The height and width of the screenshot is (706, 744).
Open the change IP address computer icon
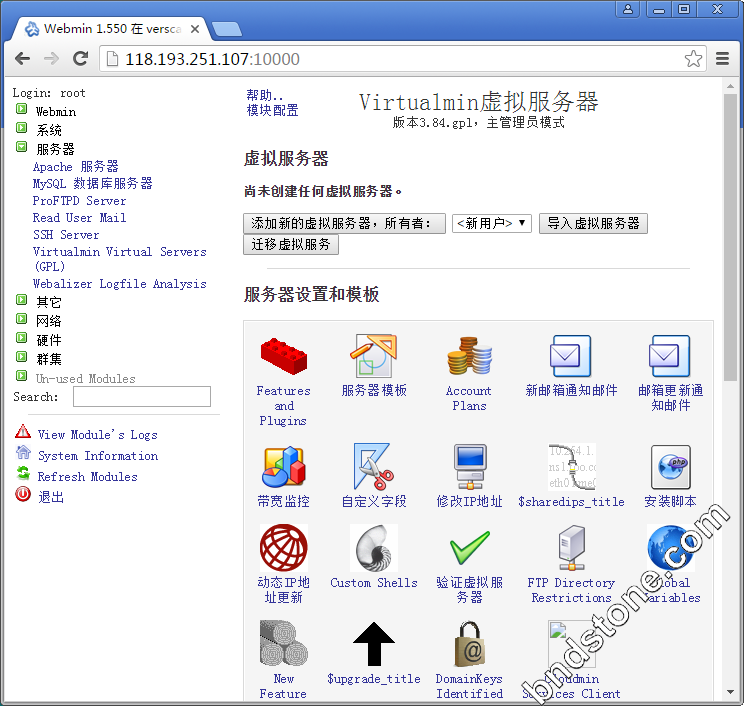[469, 467]
